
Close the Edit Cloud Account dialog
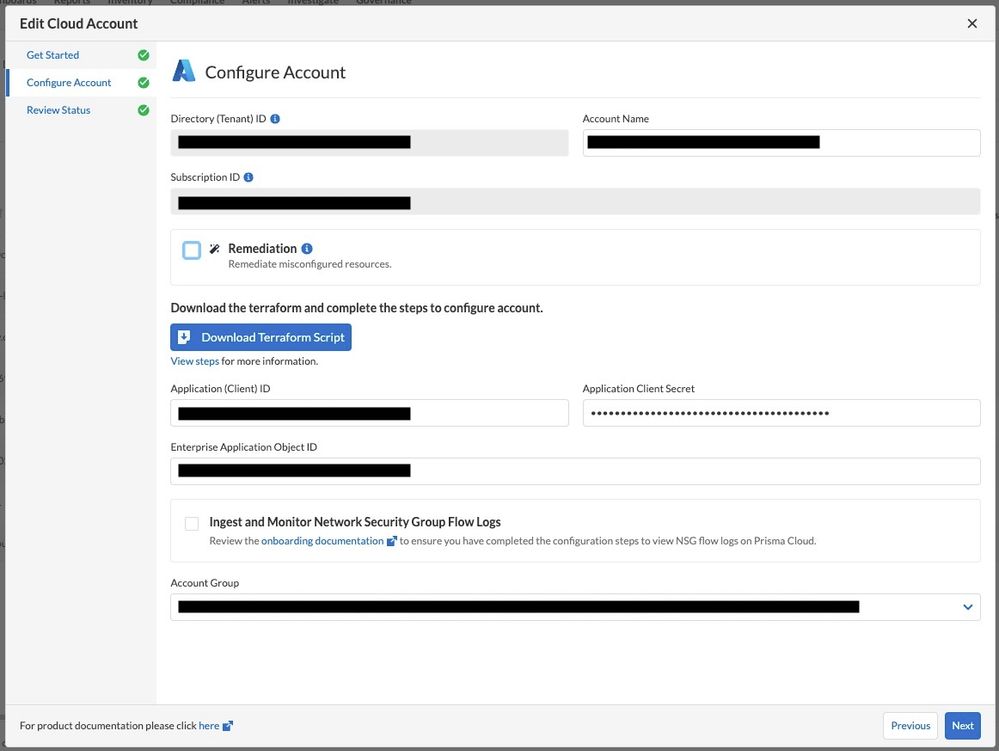[972, 23]
